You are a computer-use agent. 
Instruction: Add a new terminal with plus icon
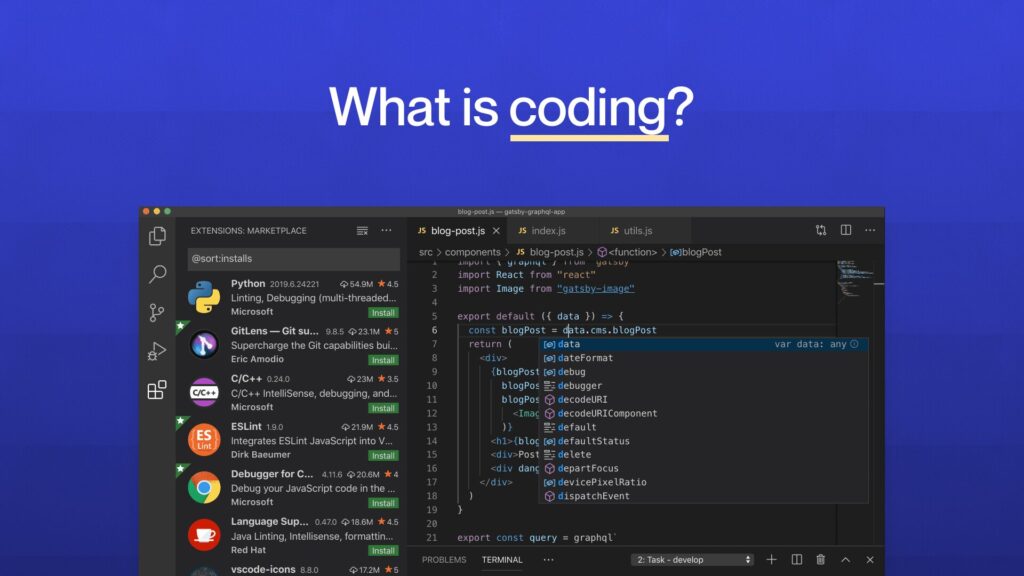(x=771, y=560)
